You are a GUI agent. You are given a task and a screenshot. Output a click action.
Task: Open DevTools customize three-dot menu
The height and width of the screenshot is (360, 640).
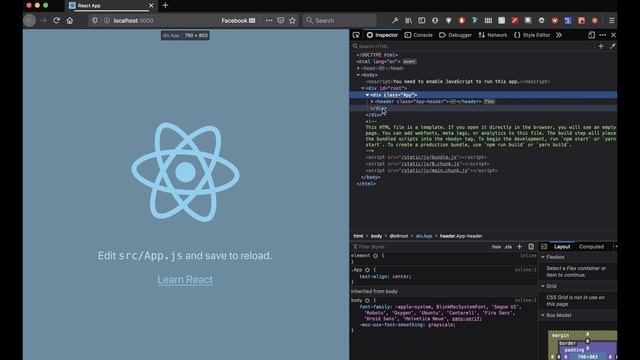tap(602, 35)
